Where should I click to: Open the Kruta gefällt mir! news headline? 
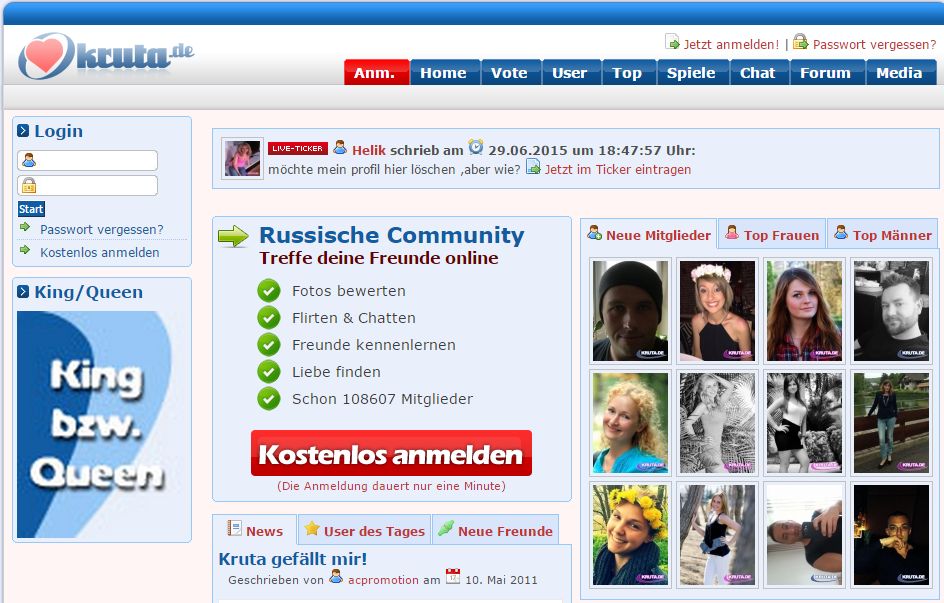click(293, 559)
